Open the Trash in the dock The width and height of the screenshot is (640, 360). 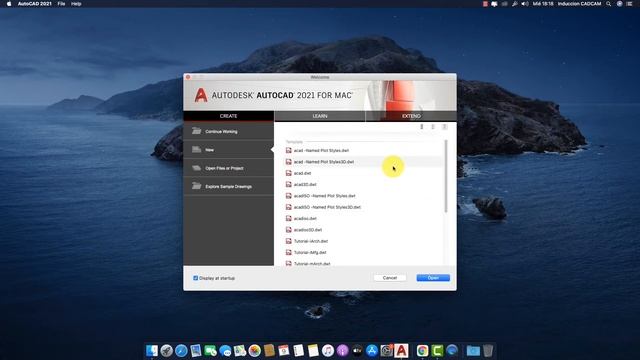coord(488,350)
